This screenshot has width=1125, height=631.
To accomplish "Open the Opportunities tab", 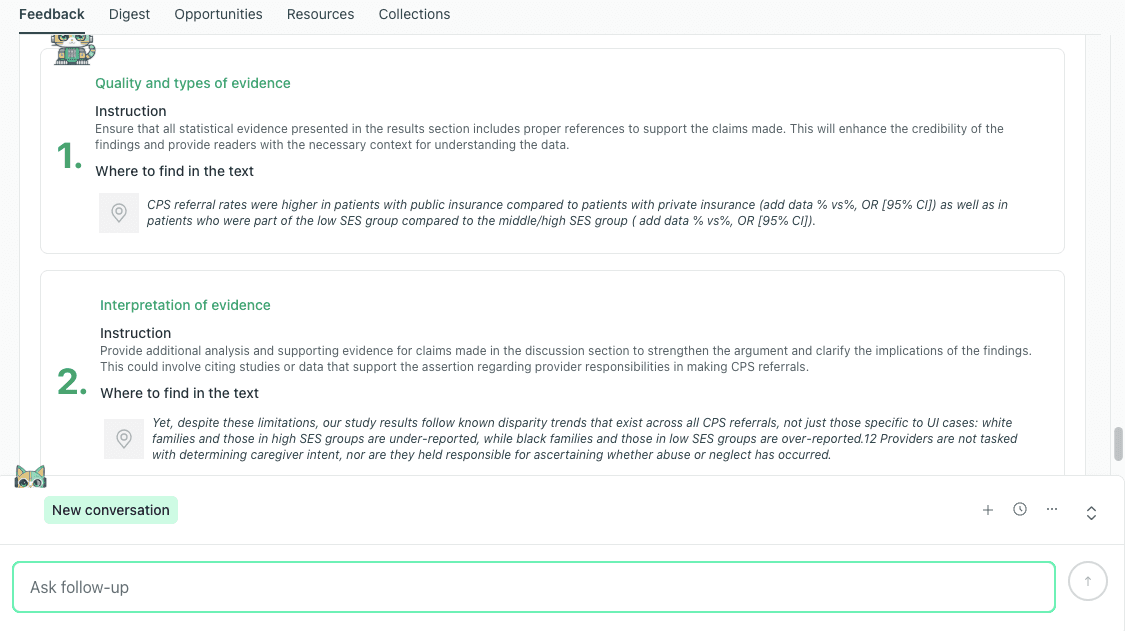I will [x=218, y=14].
